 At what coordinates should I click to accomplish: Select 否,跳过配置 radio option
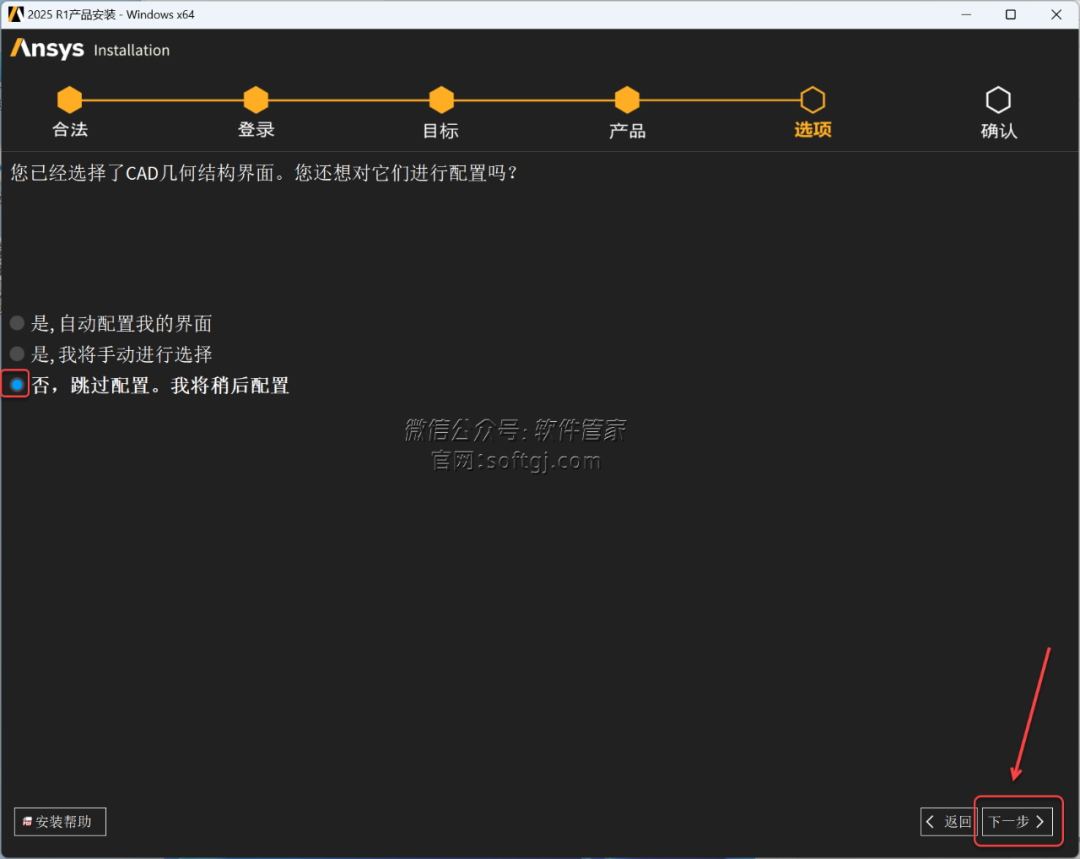point(17,384)
